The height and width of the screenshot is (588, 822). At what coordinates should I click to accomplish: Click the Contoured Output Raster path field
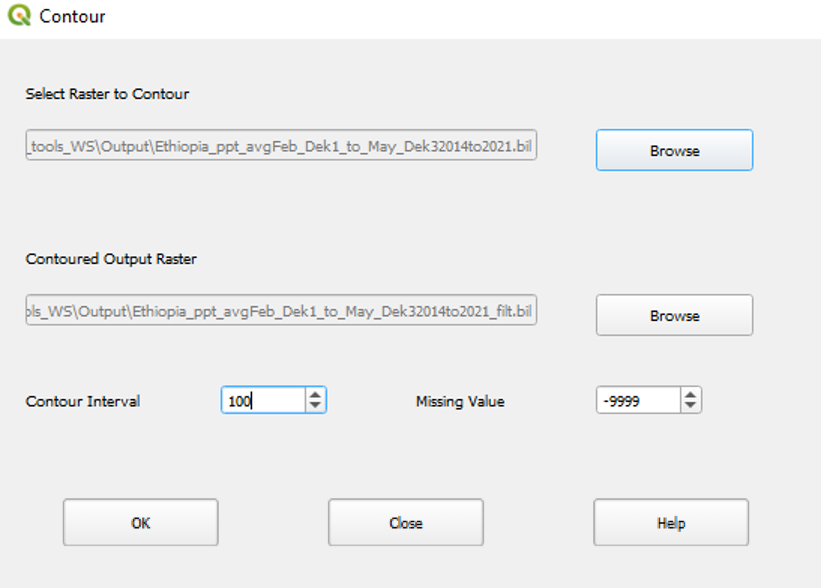[x=281, y=310]
